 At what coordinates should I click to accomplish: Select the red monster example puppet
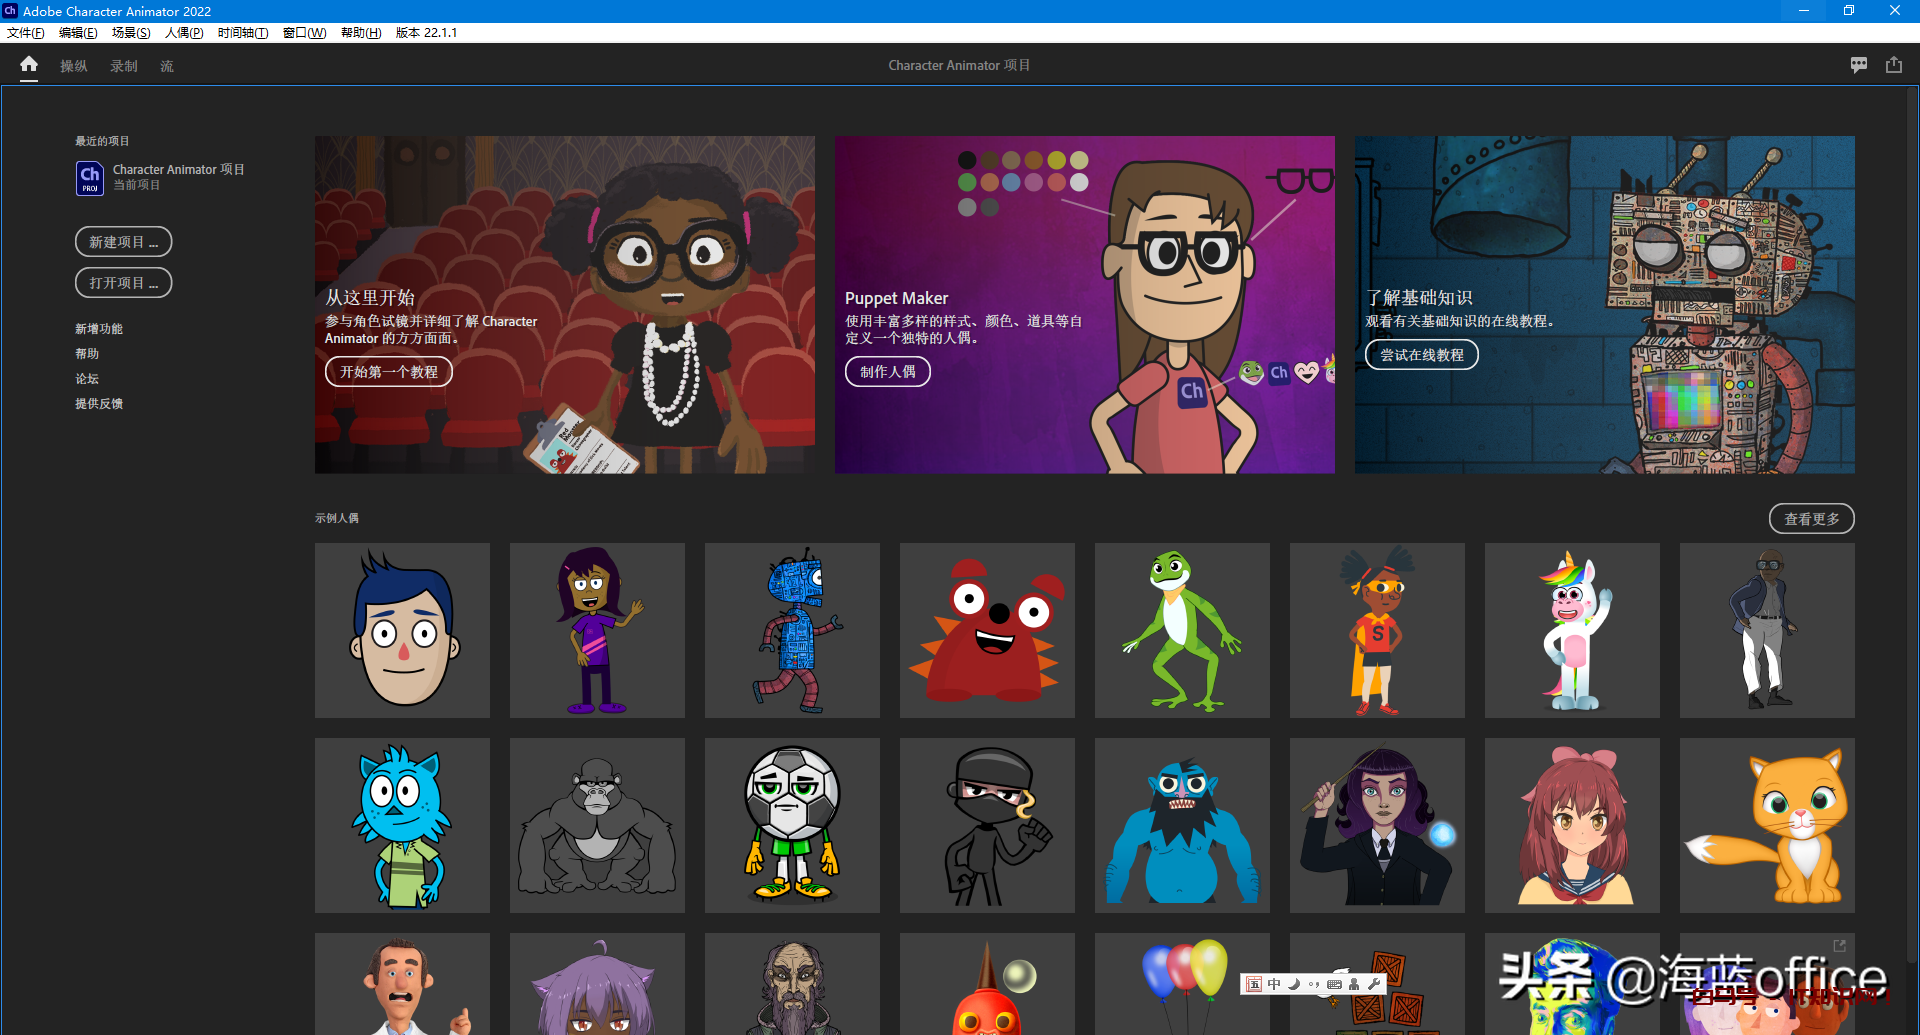pyautogui.click(x=987, y=630)
